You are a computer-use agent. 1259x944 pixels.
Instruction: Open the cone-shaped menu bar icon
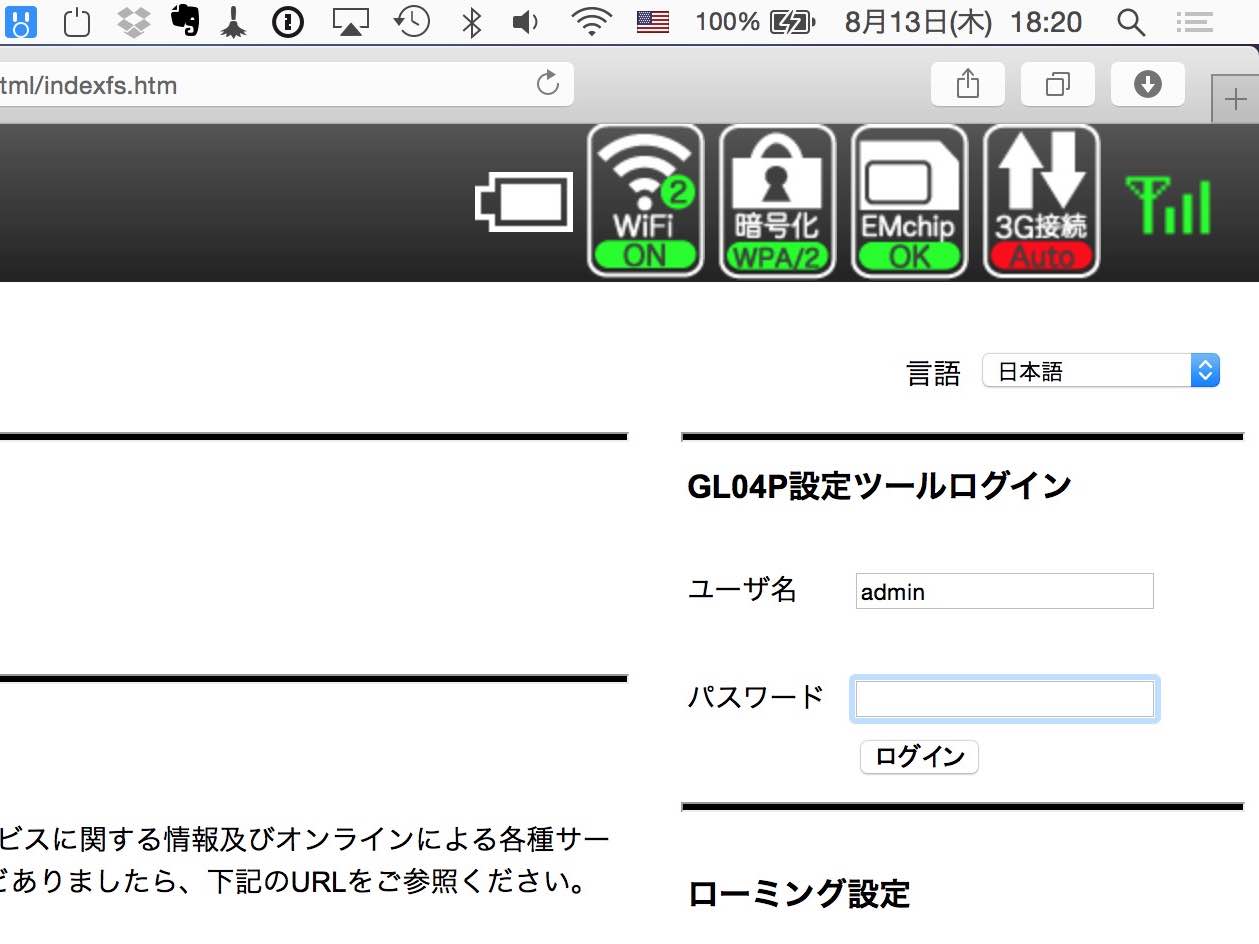point(234,21)
